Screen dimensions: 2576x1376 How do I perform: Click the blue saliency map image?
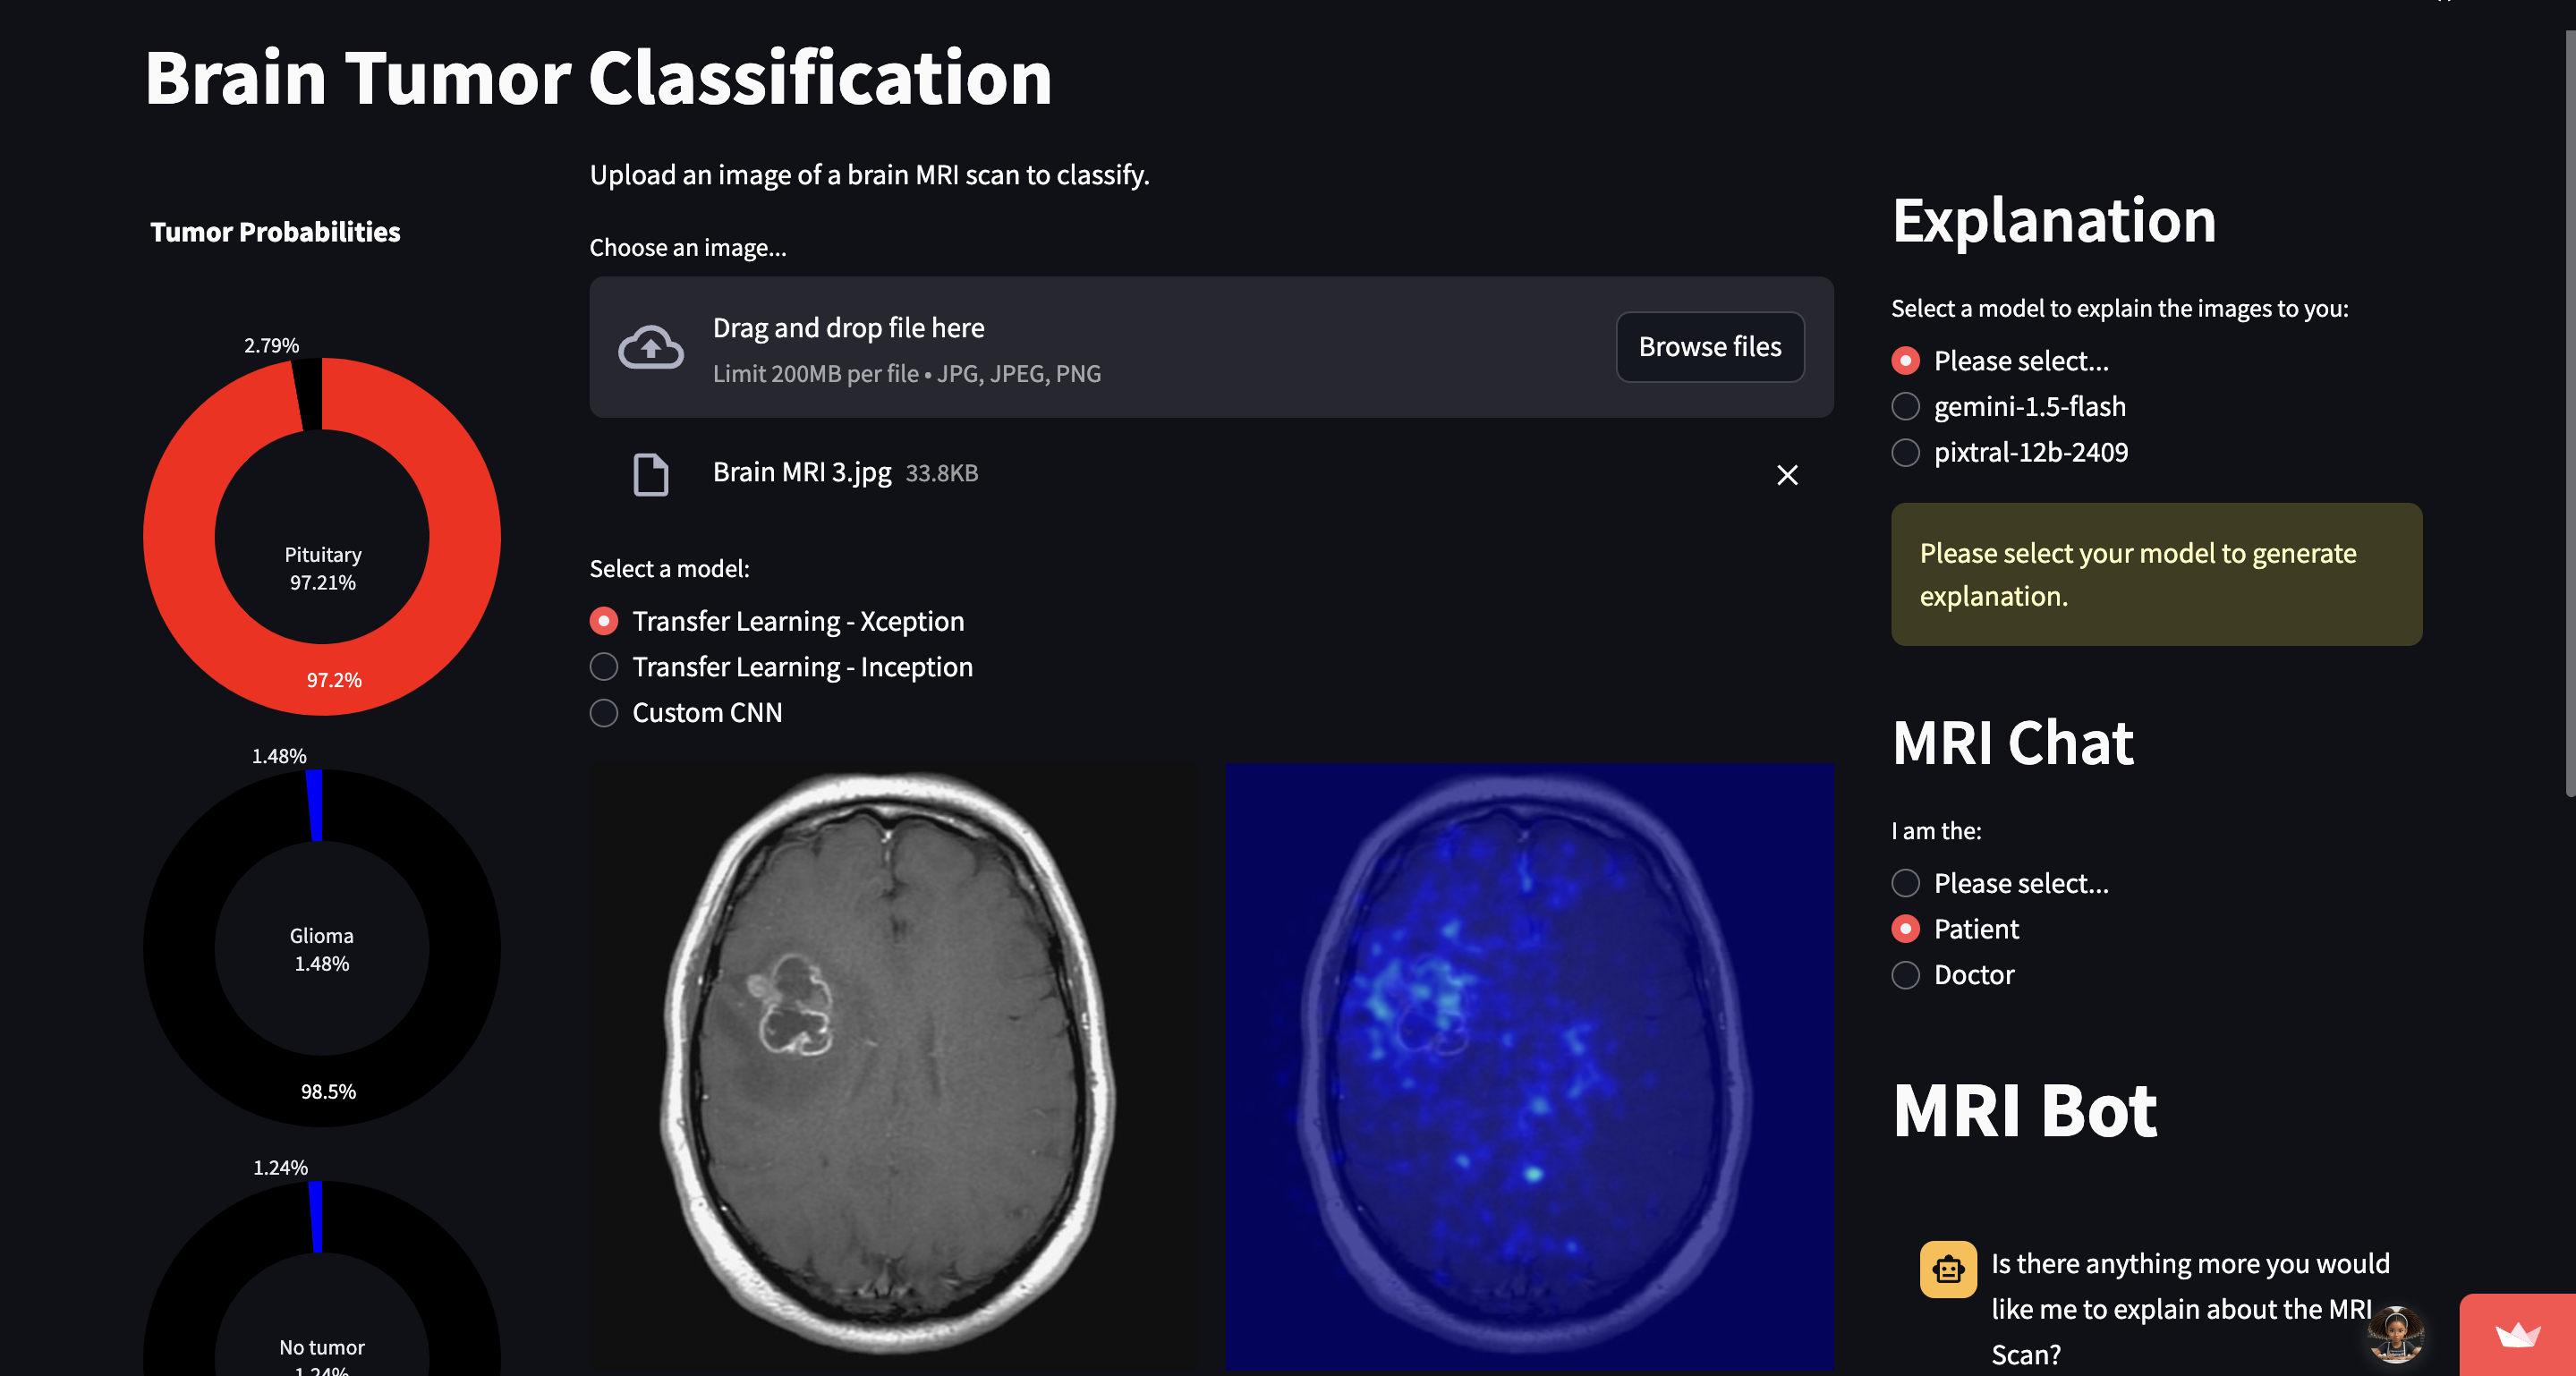[1529, 1067]
